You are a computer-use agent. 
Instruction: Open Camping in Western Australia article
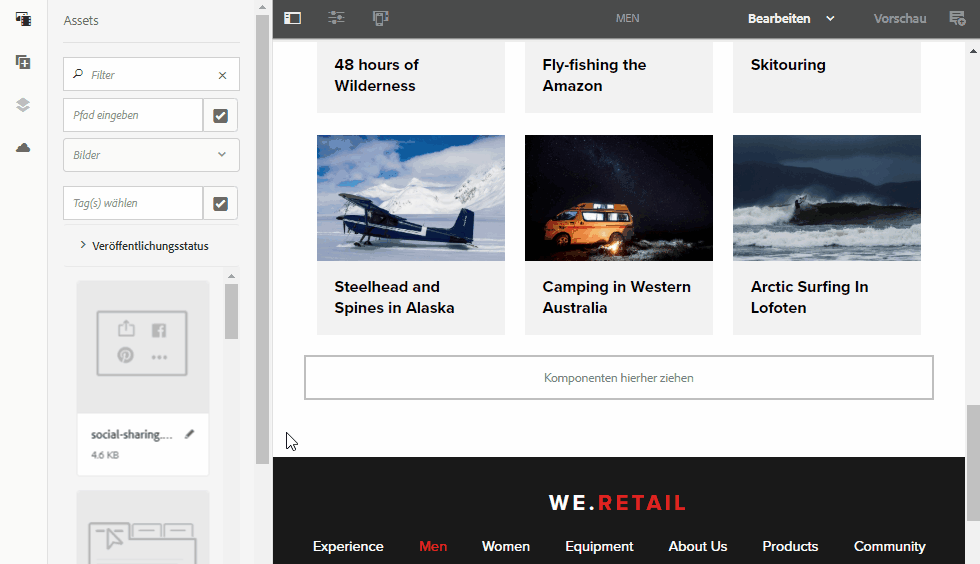coord(616,297)
